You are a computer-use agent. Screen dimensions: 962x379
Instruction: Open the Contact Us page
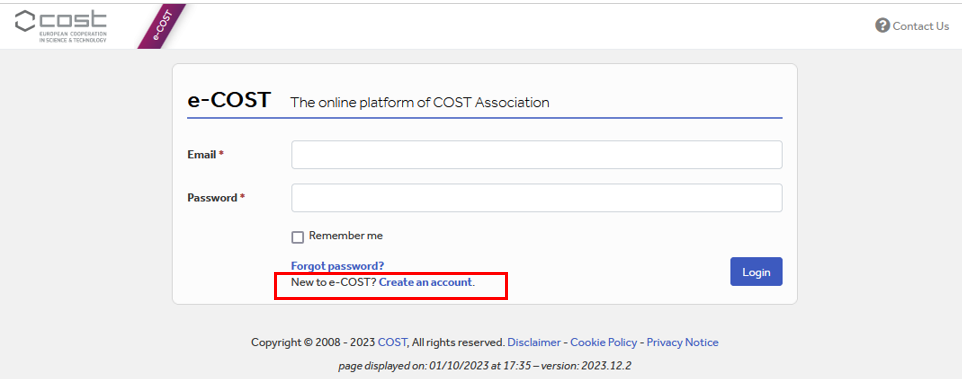920,26
